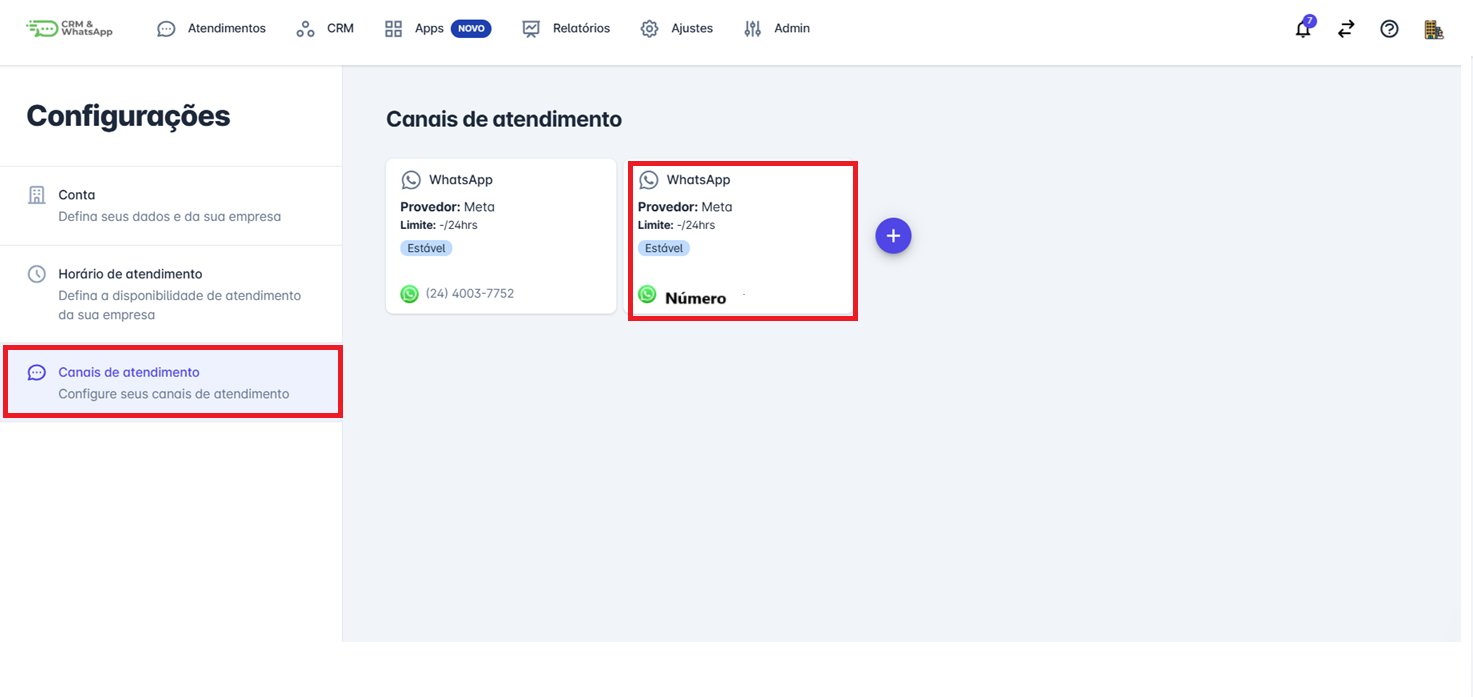Click the company building icon at top right
Viewport: 1473px width, 697px height.
(x=1433, y=29)
